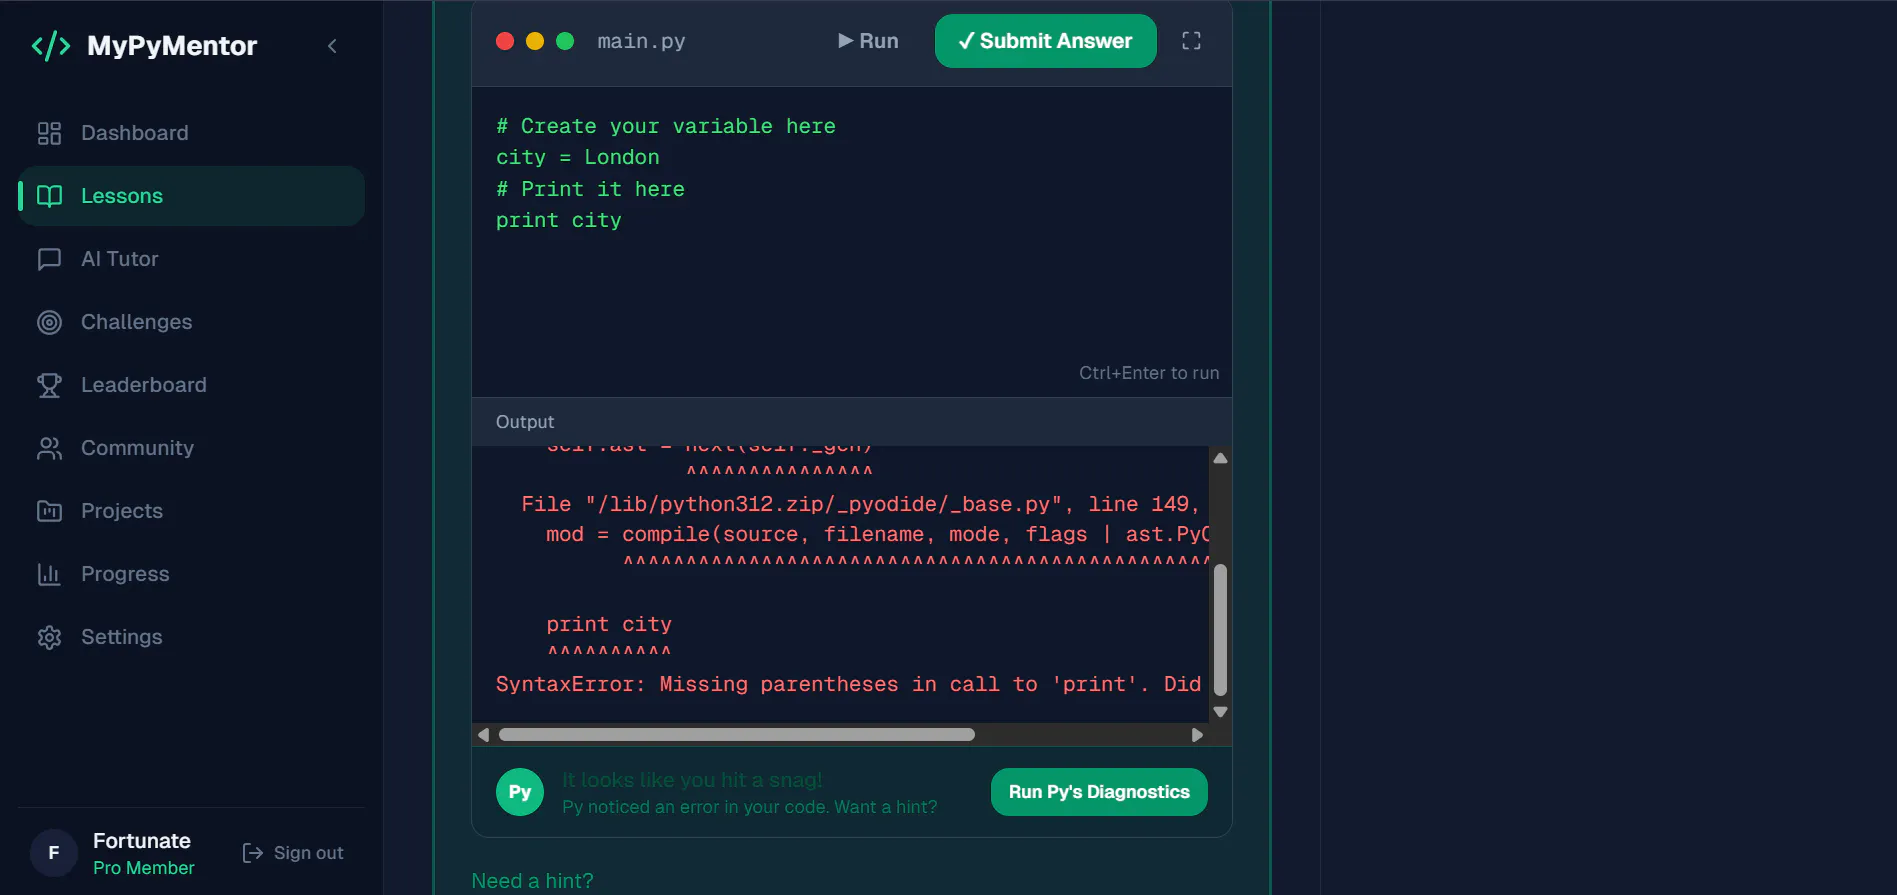
Task: Select the Lessons menu item
Action: coord(191,196)
